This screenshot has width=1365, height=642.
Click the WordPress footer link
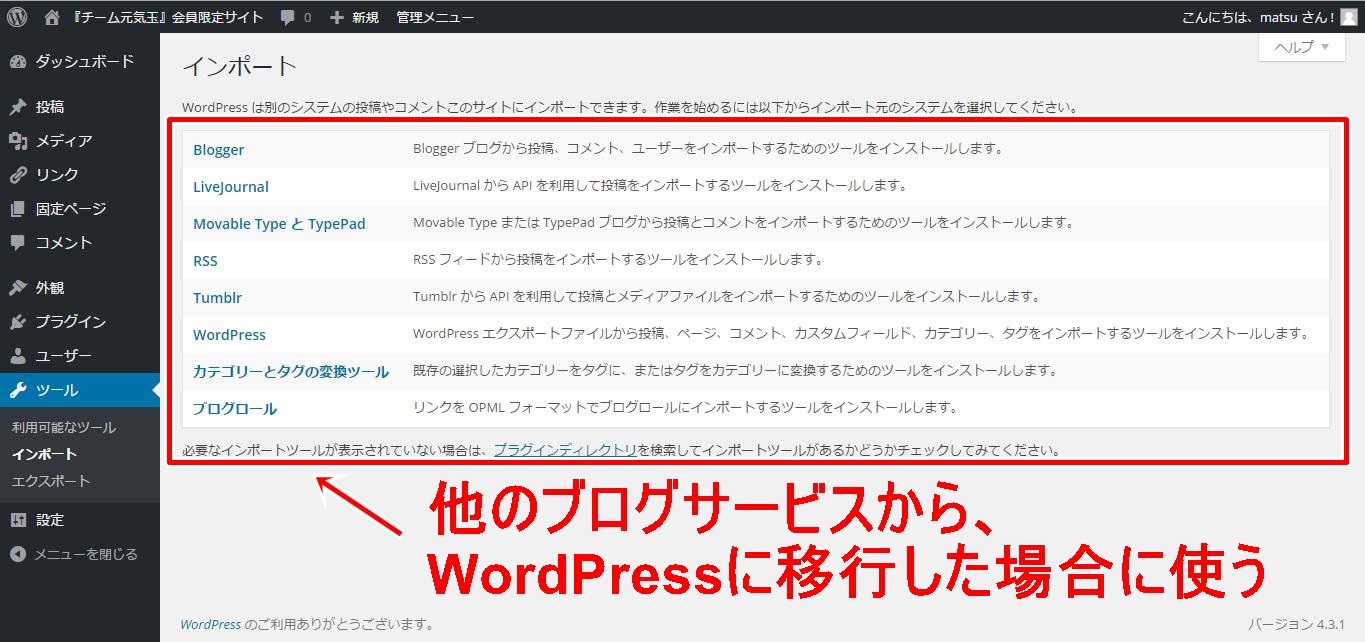pyautogui.click(x=210, y=624)
